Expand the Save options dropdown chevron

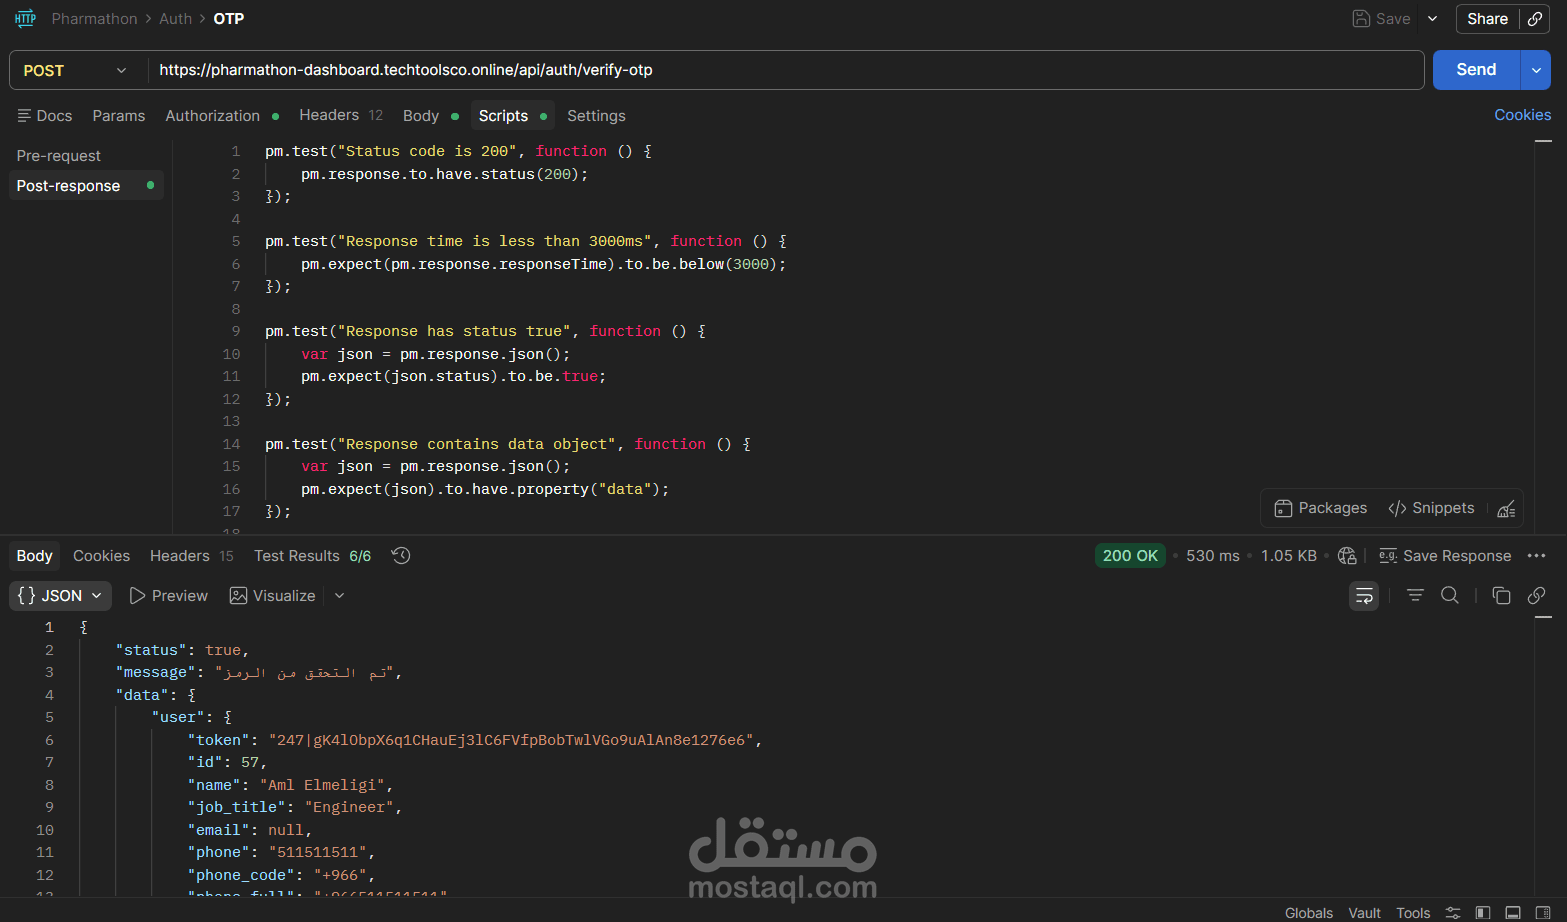[1432, 19]
